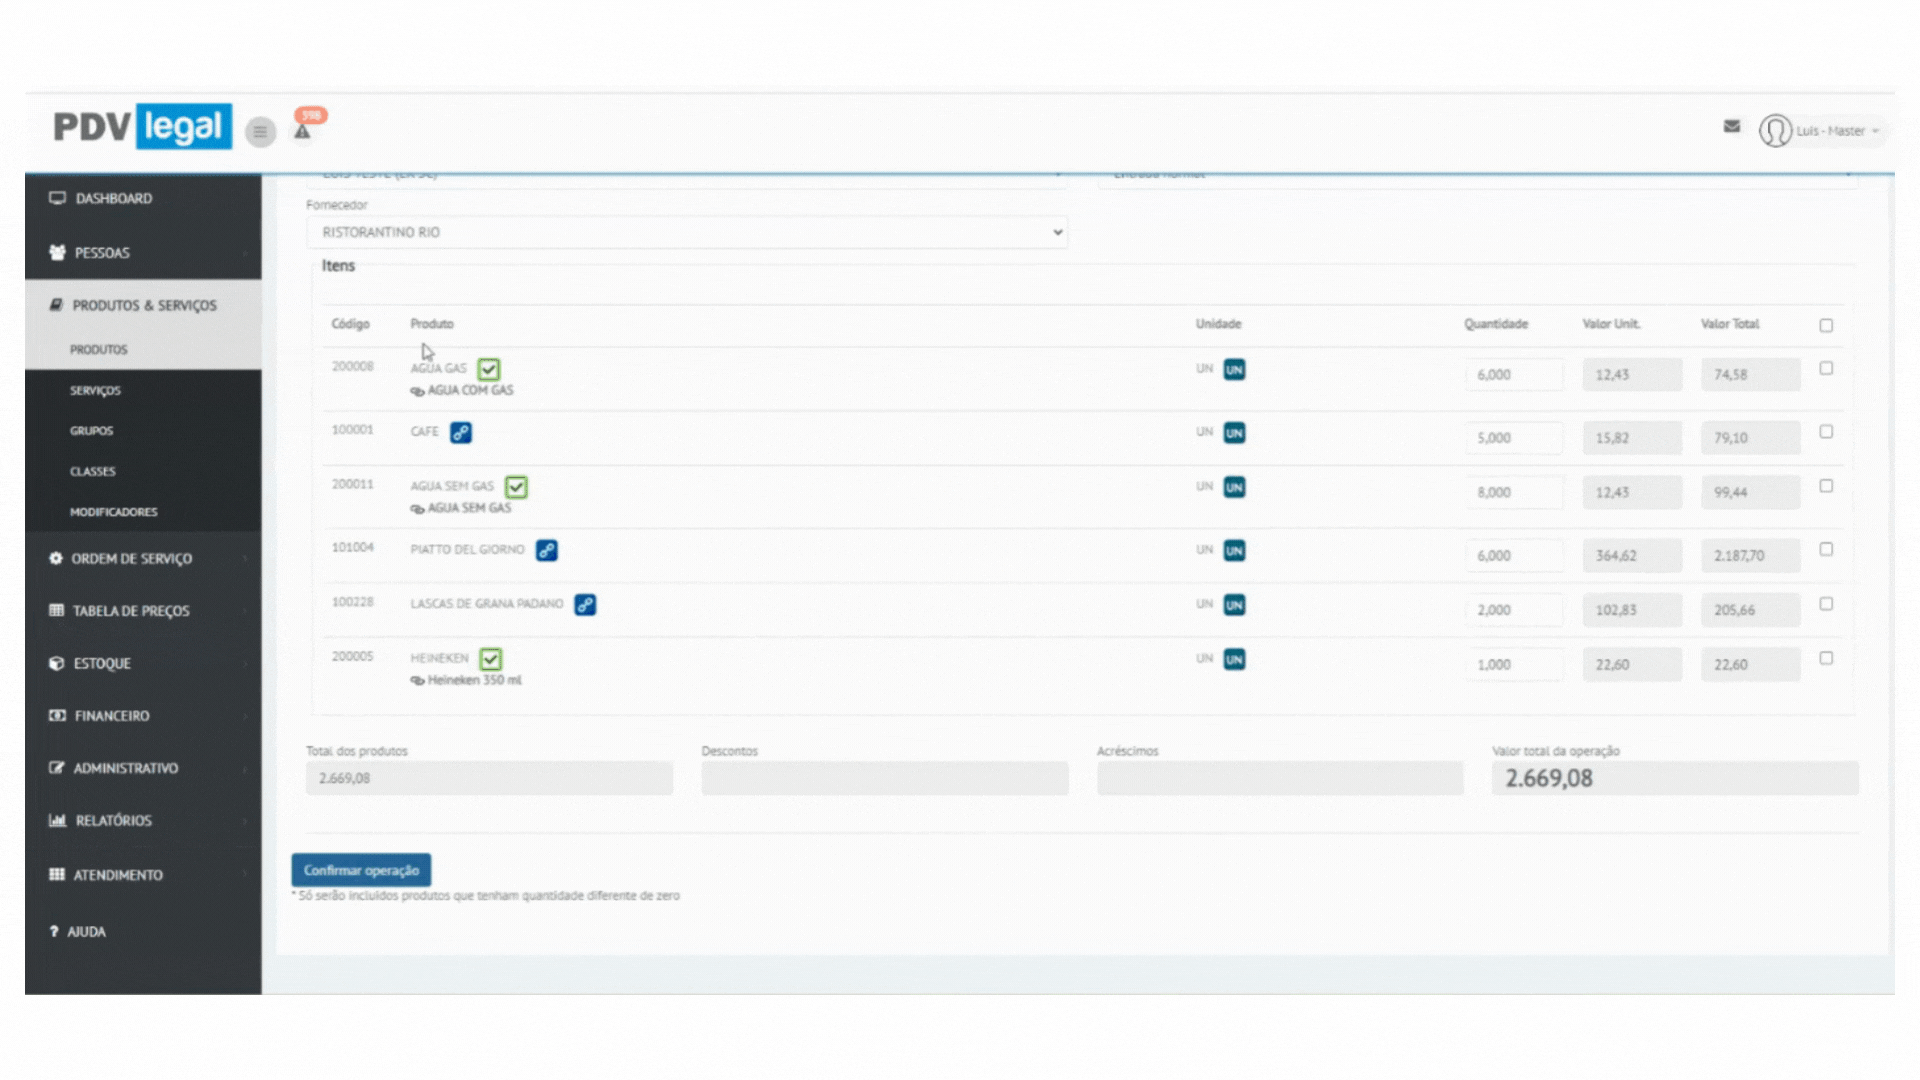Click green check icon beside AGUA SEM GAS
Screen dimensions: 1920x1080
click(x=516, y=488)
